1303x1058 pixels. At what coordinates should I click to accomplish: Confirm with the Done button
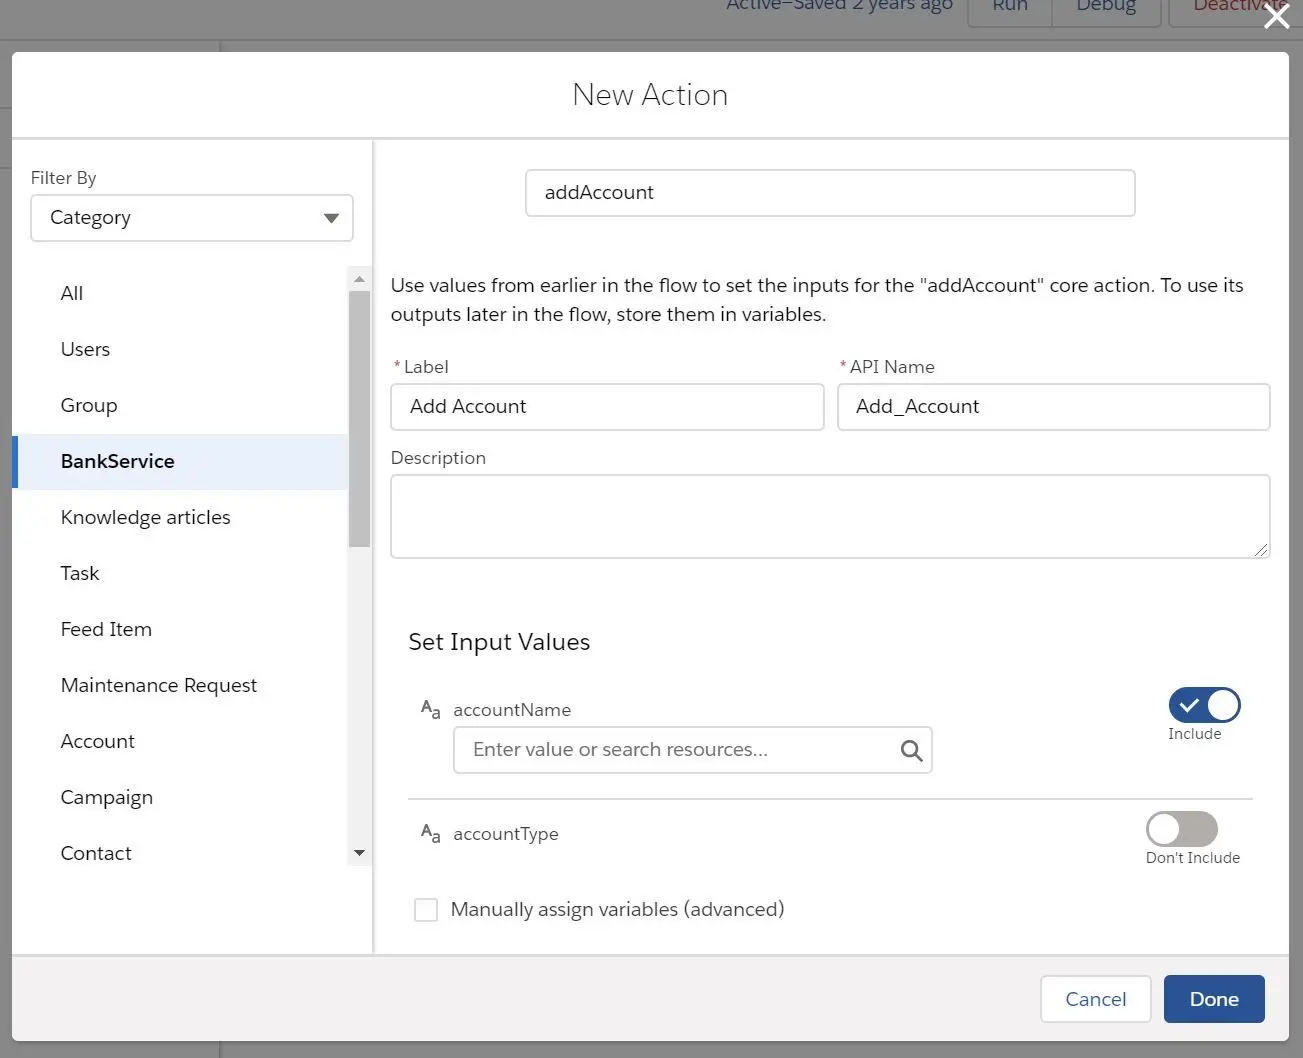click(x=1214, y=999)
